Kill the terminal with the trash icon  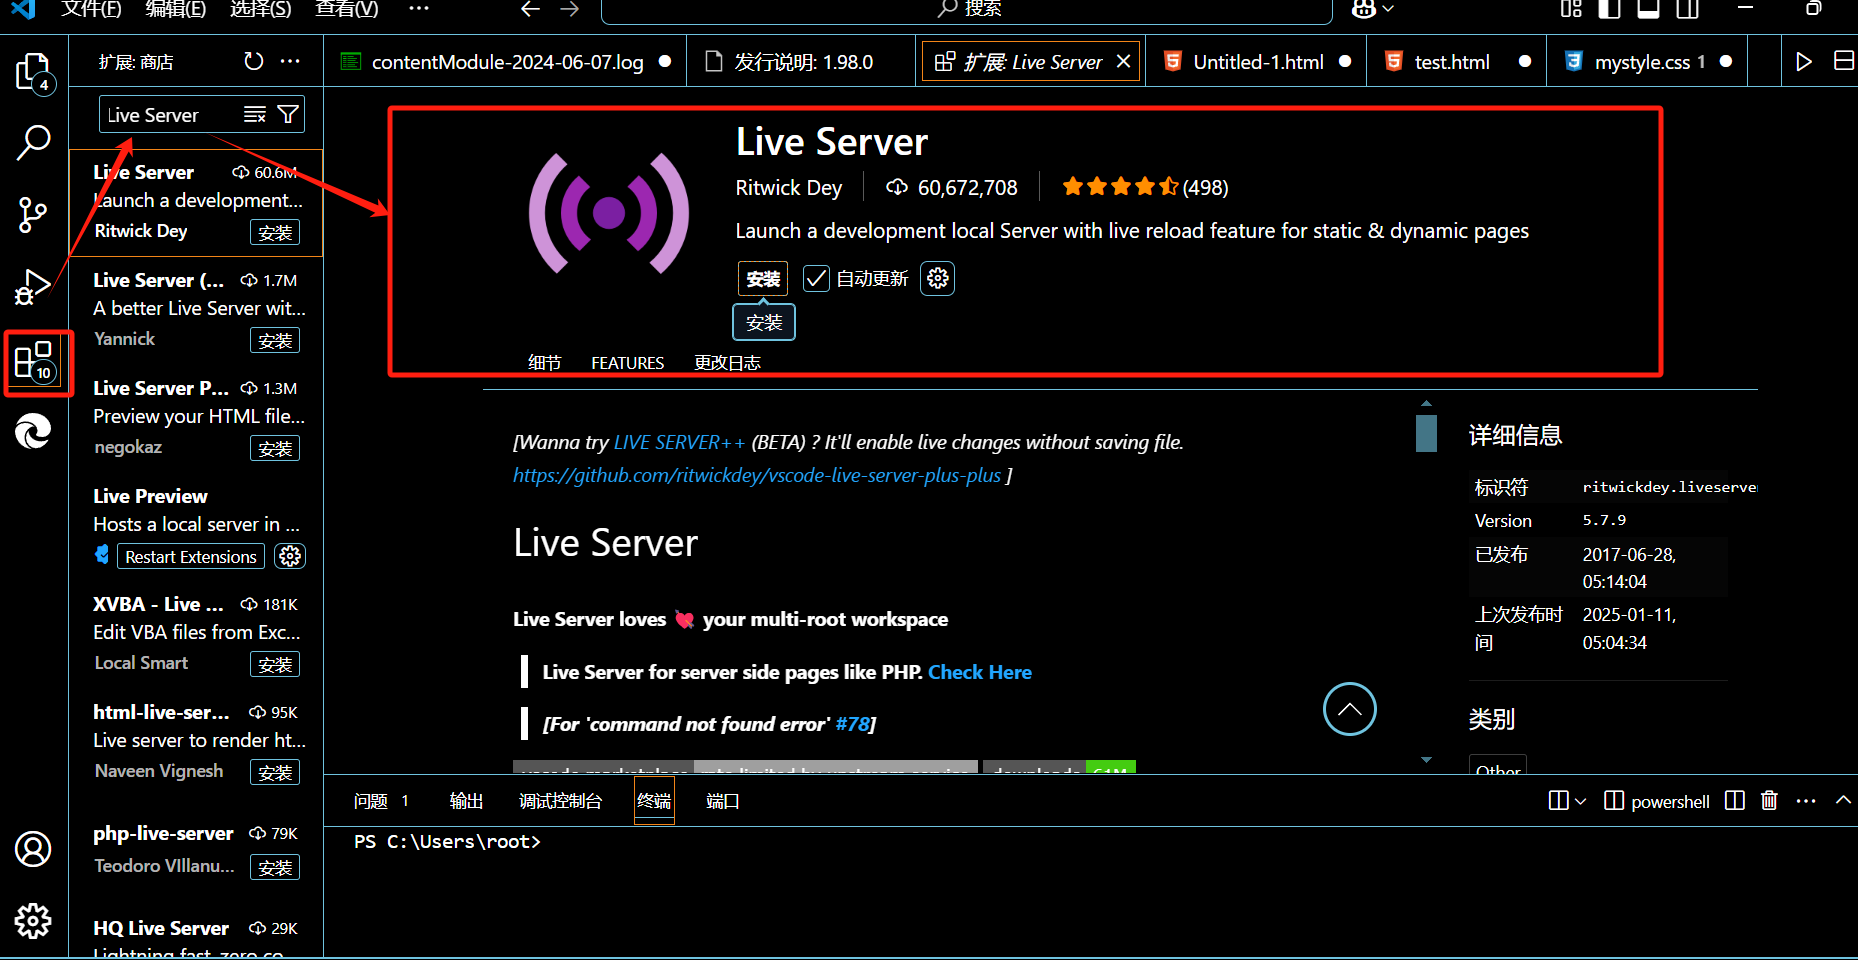pos(1769,801)
